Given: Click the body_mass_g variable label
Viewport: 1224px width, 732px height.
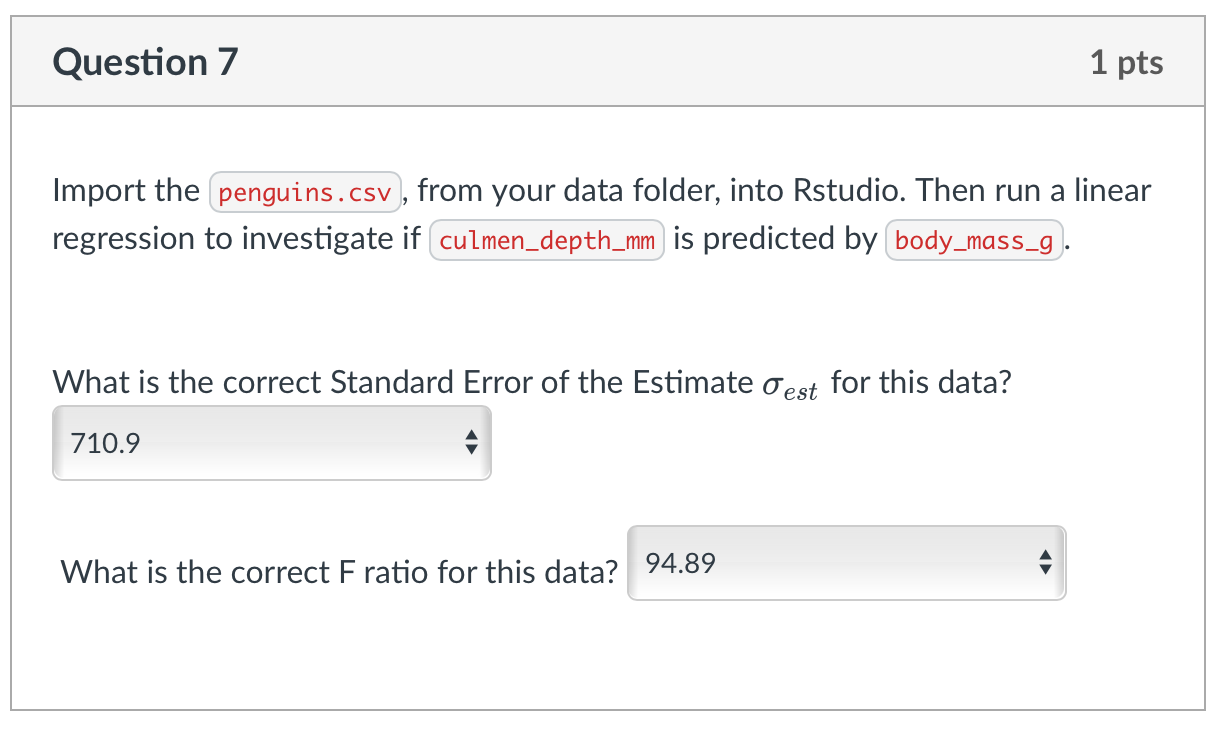Looking at the screenshot, I should tap(973, 240).
